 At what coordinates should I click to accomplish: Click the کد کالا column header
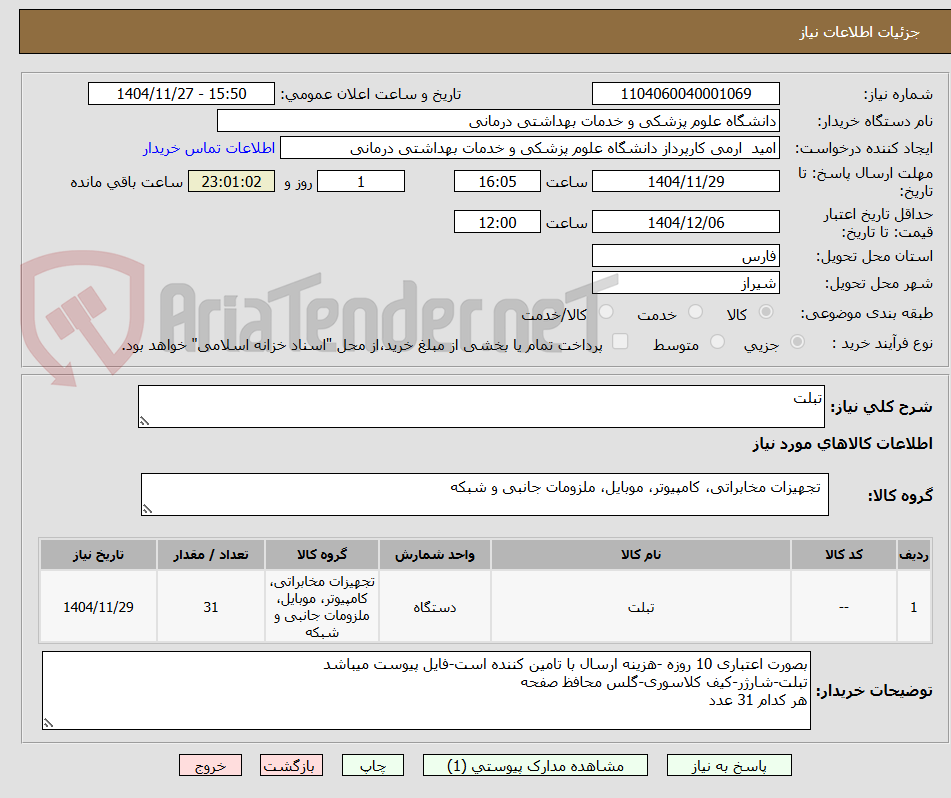[x=844, y=554]
